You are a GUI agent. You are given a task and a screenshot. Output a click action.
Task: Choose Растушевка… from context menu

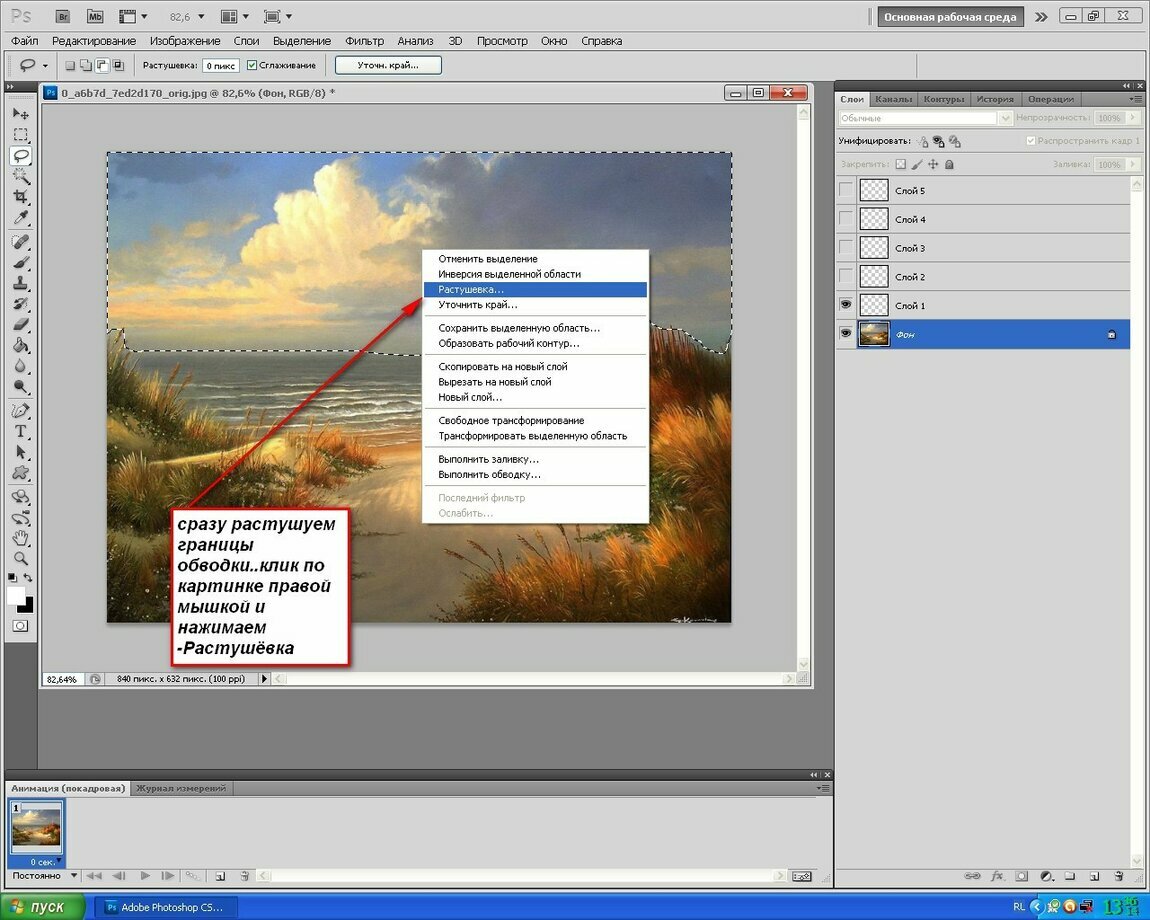(535, 289)
